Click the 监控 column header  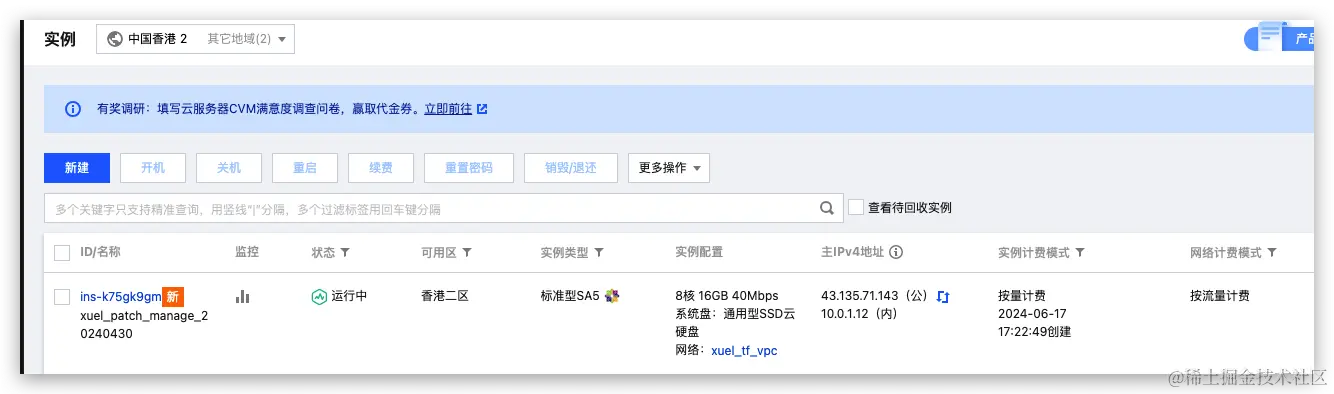[247, 253]
